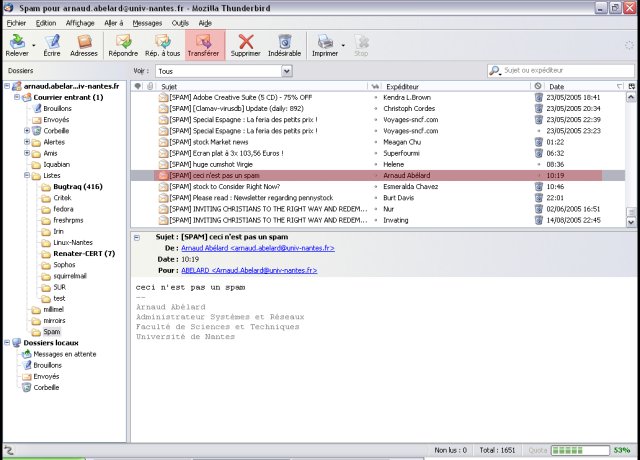640x460 pixels.
Task: Click the Relever get mail icon
Action: click(x=17, y=45)
